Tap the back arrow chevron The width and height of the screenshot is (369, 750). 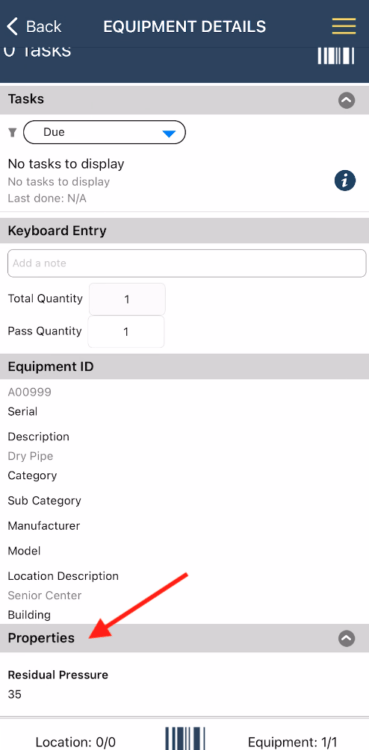point(13,26)
